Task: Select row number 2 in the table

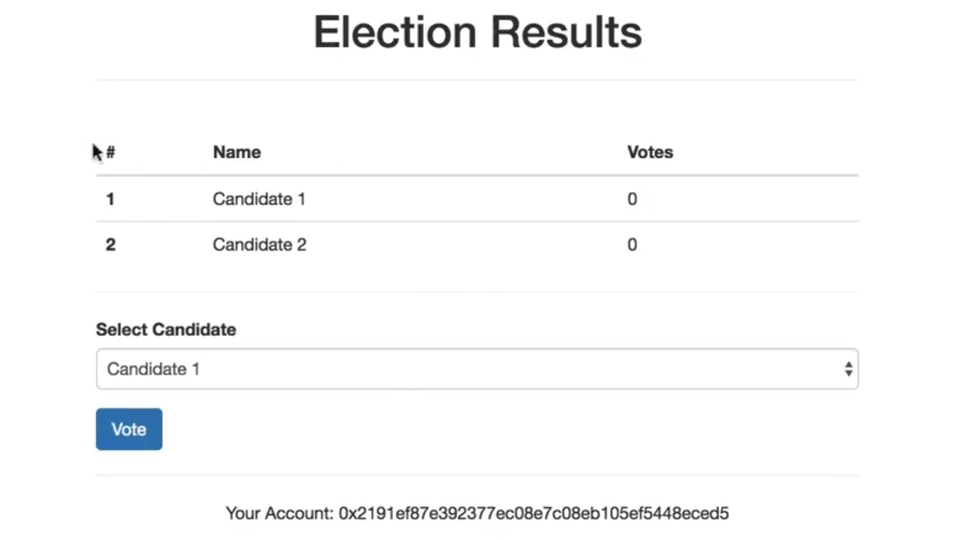Action: (x=110, y=245)
